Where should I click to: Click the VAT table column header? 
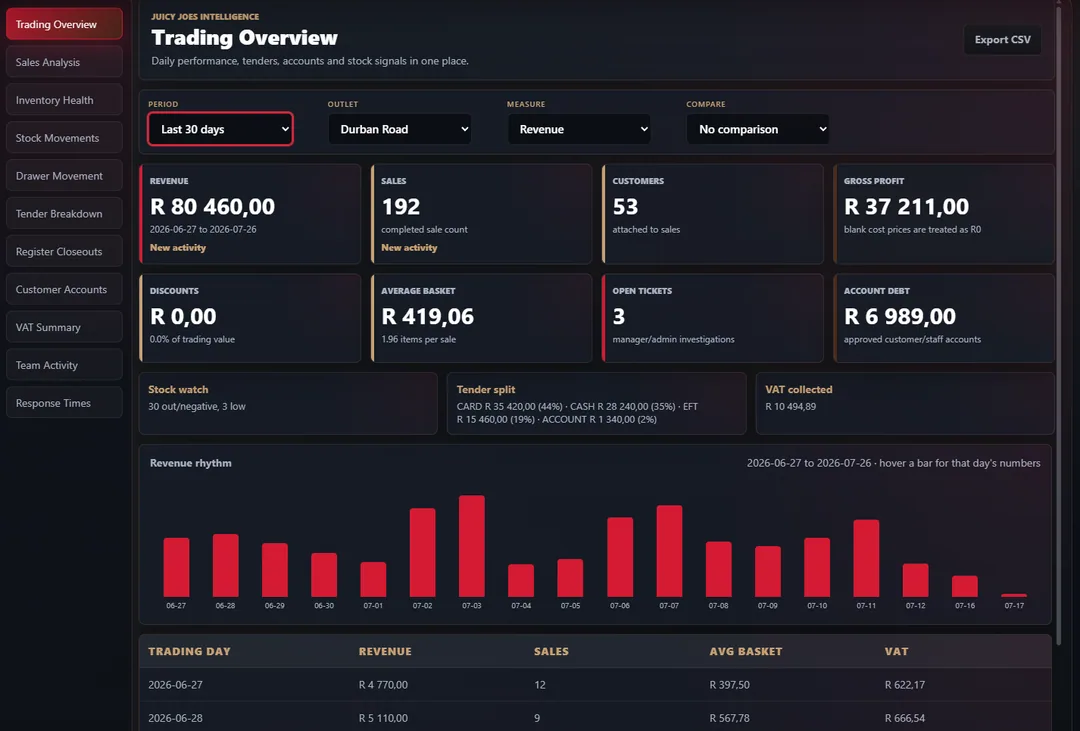click(x=896, y=651)
